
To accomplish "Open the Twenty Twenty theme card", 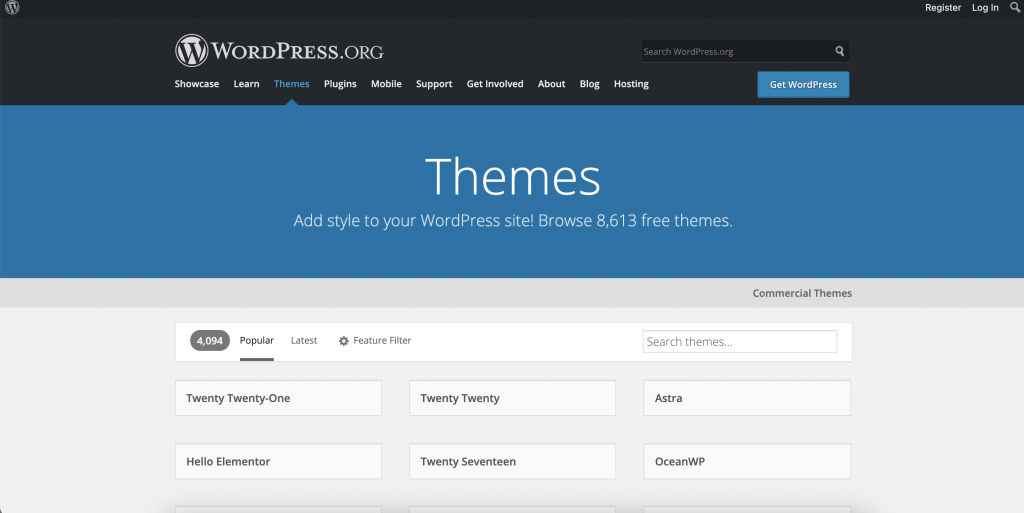I will tap(512, 398).
